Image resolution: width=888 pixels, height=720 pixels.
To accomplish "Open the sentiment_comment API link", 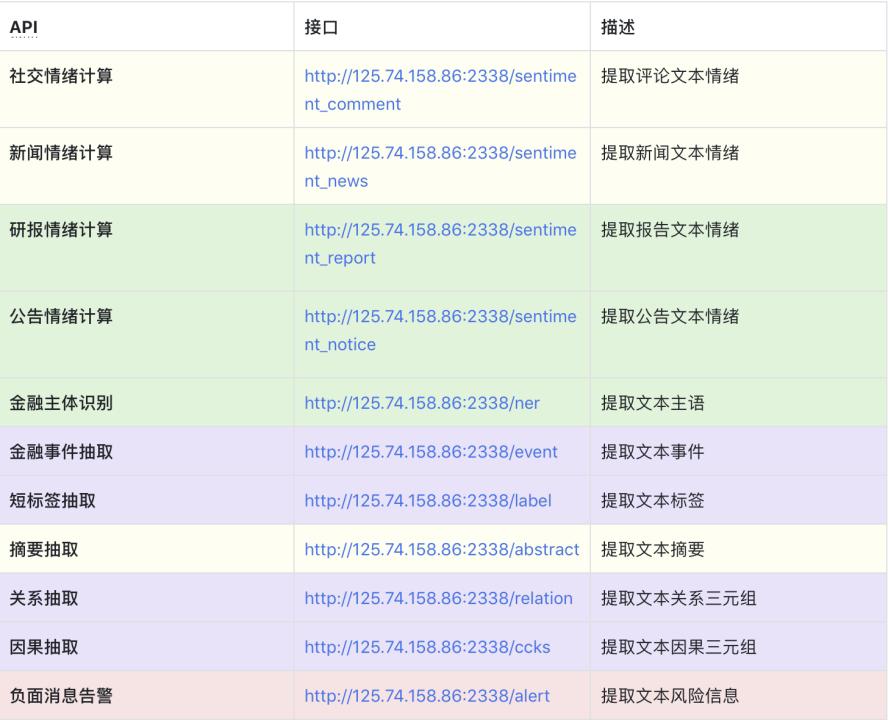I will tap(440, 77).
